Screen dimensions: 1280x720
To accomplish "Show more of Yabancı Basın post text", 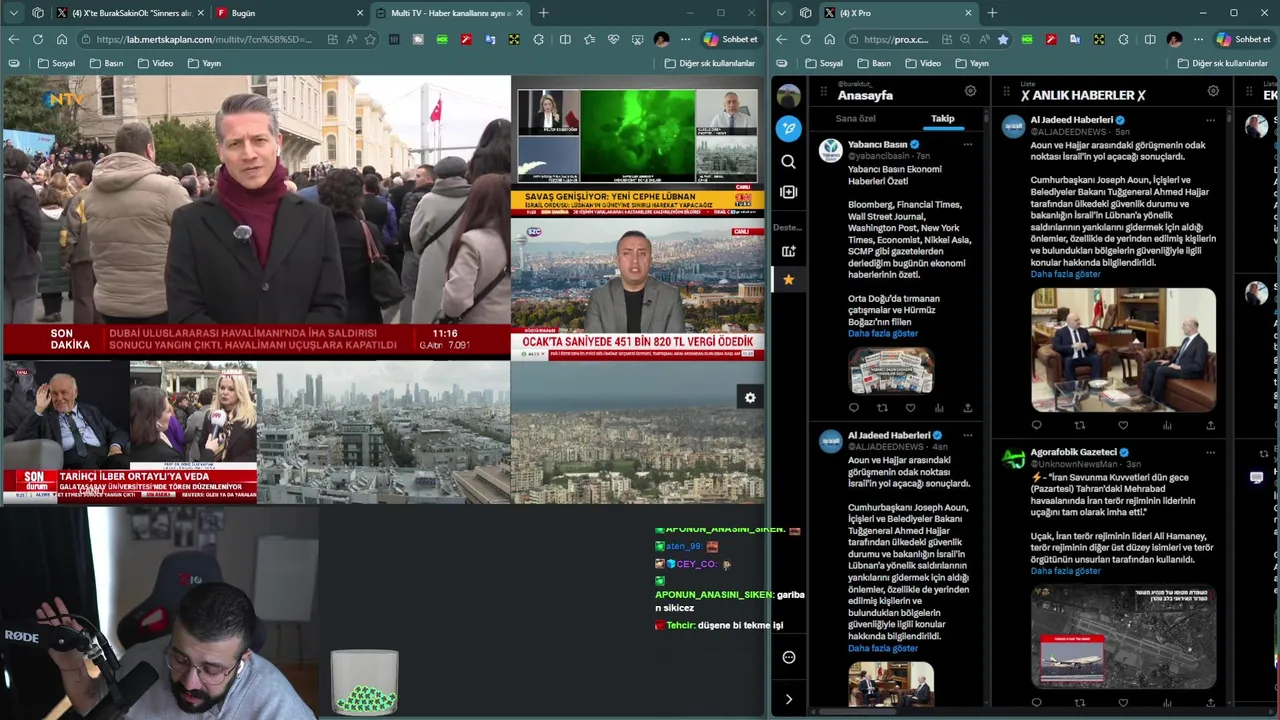I will click(883, 333).
